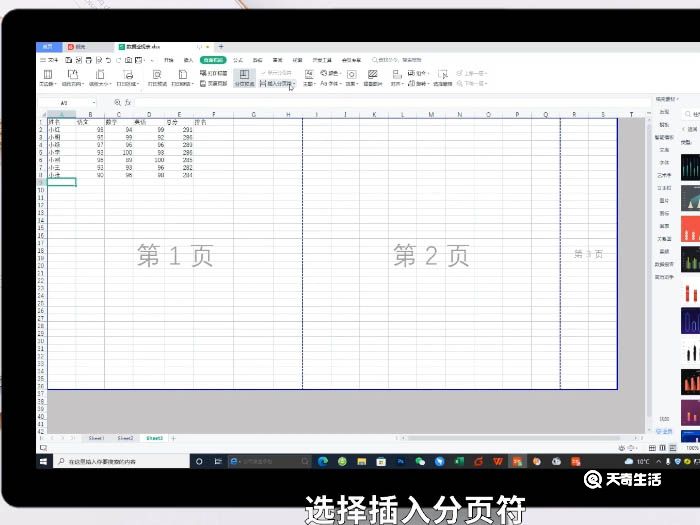Switch to the Developer Tools tab
The image size is (700, 525).
tap(322, 60)
